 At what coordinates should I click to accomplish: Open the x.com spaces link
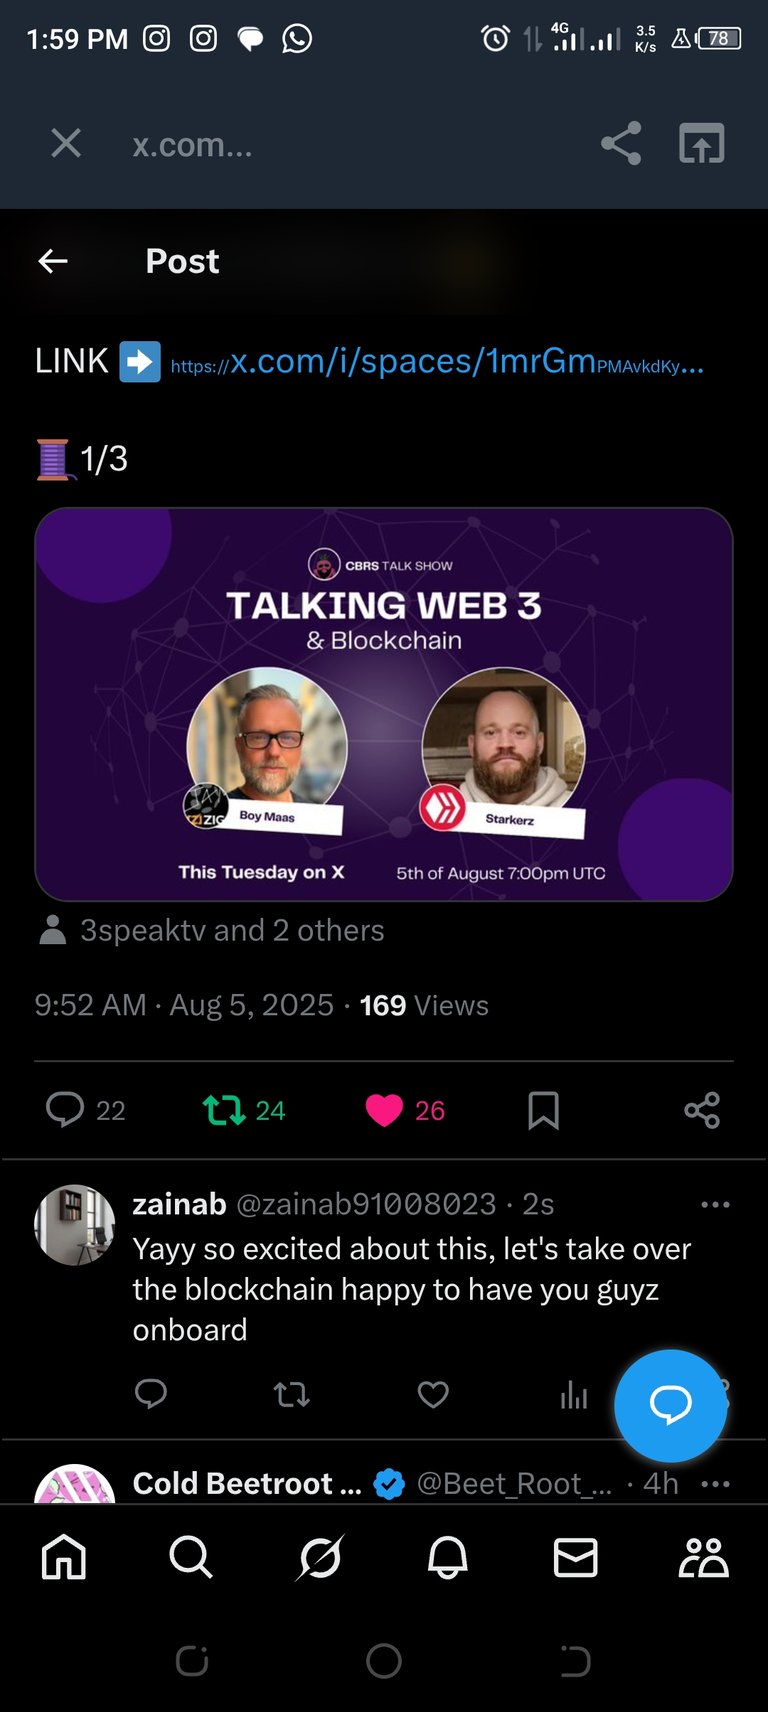coord(437,362)
